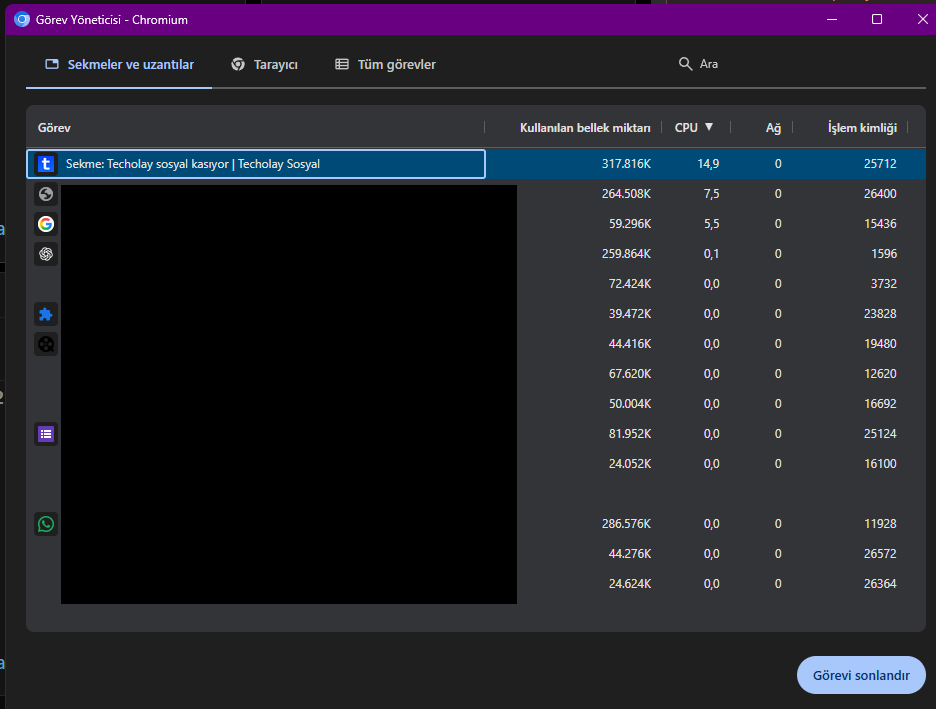
Task: Click the film reel icon in the 44.416K row
Action: (x=46, y=344)
